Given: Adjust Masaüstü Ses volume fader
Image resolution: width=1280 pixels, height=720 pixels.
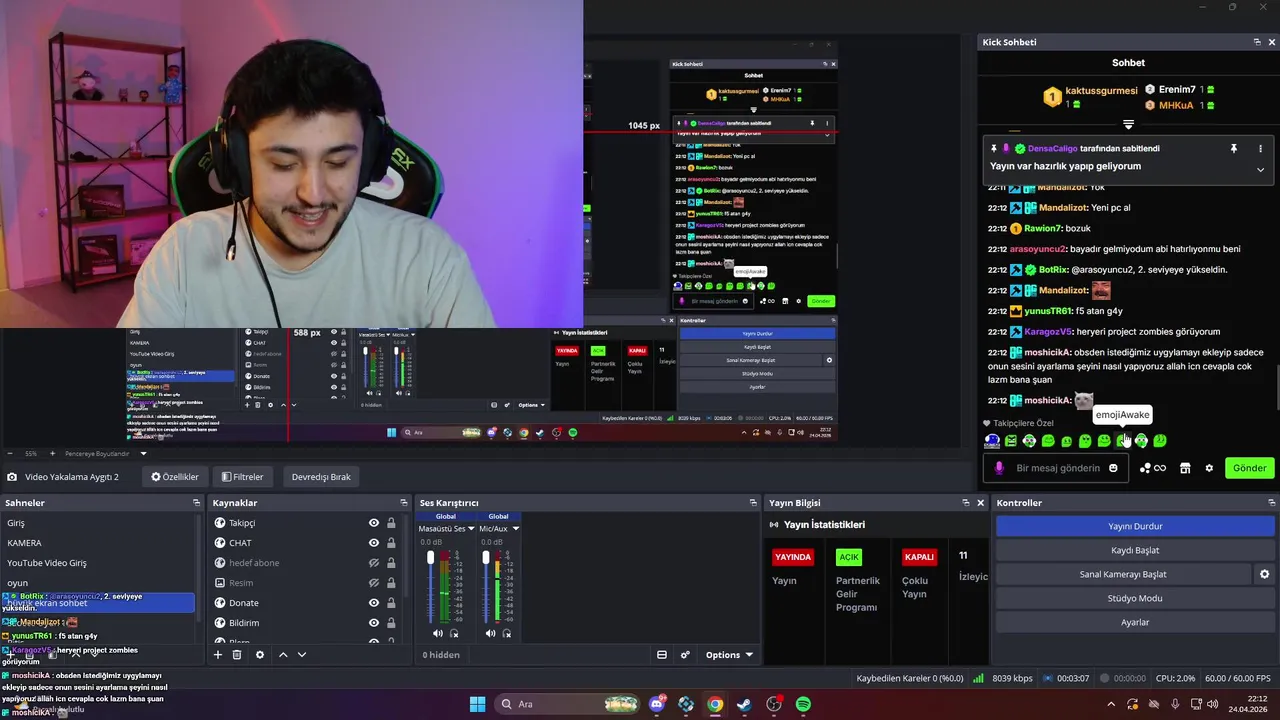Looking at the screenshot, I should (x=431, y=558).
